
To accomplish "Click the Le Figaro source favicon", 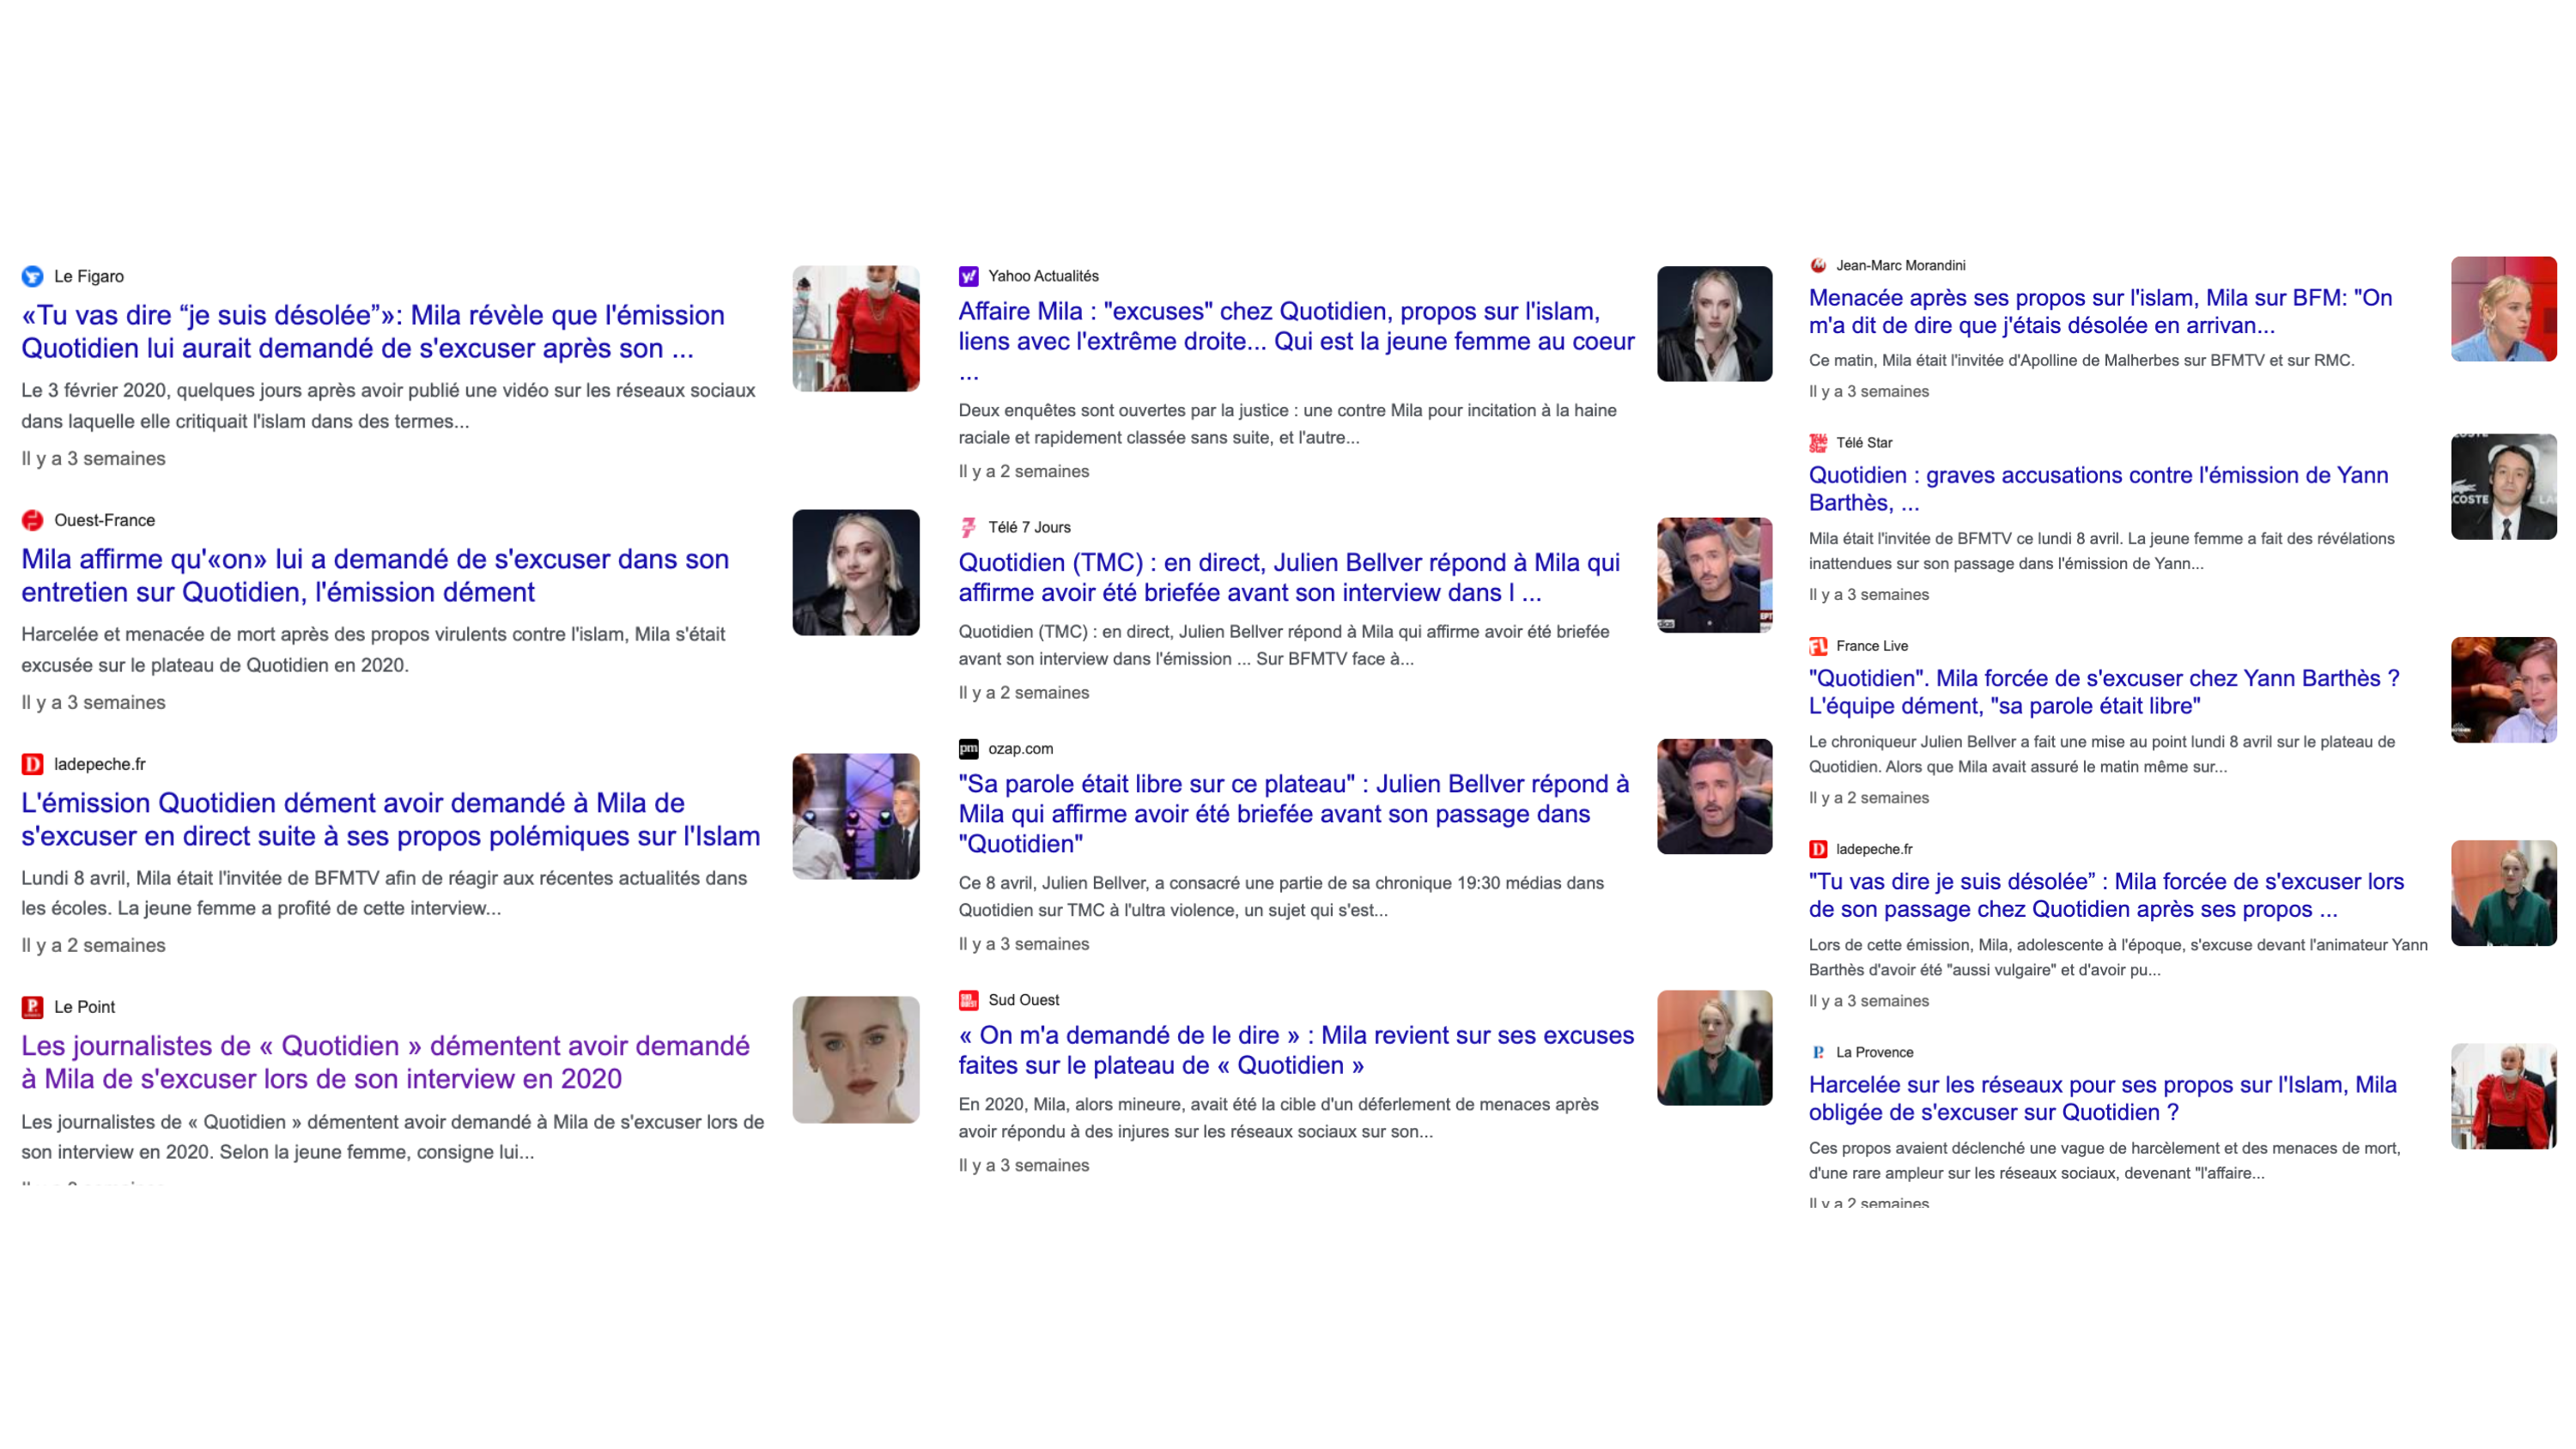I will pyautogui.click(x=32, y=276).
